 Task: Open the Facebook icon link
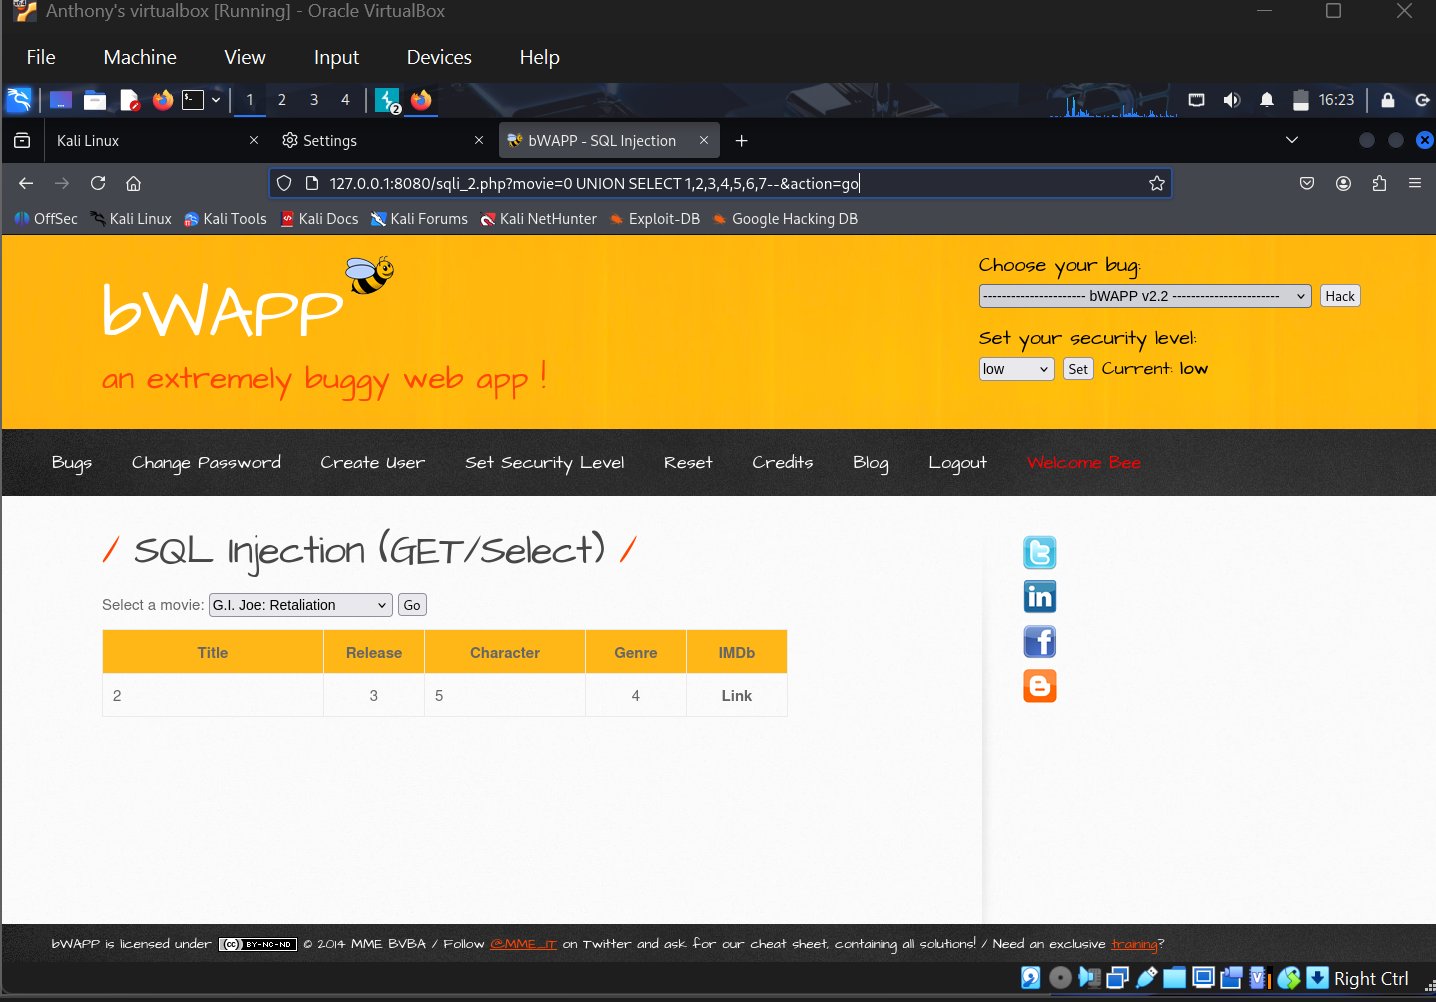pos(1039,642)
